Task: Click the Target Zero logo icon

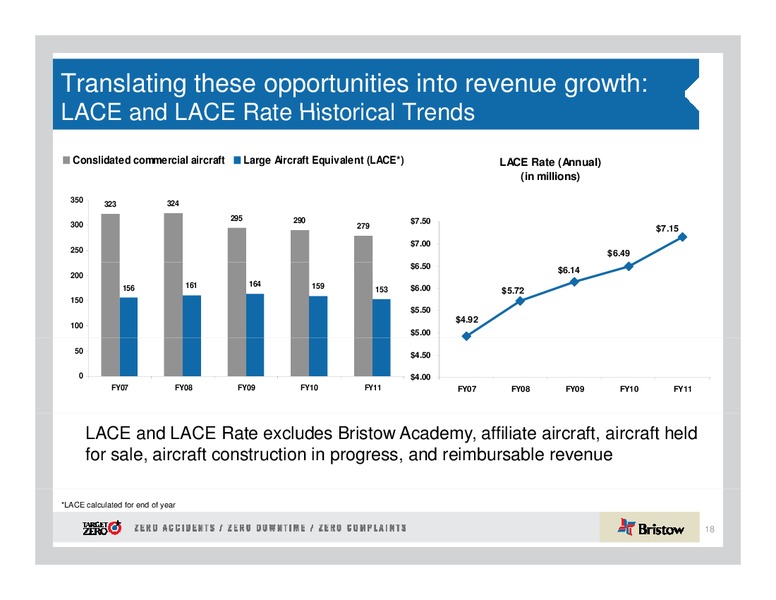Action: (x=102, y=528)
